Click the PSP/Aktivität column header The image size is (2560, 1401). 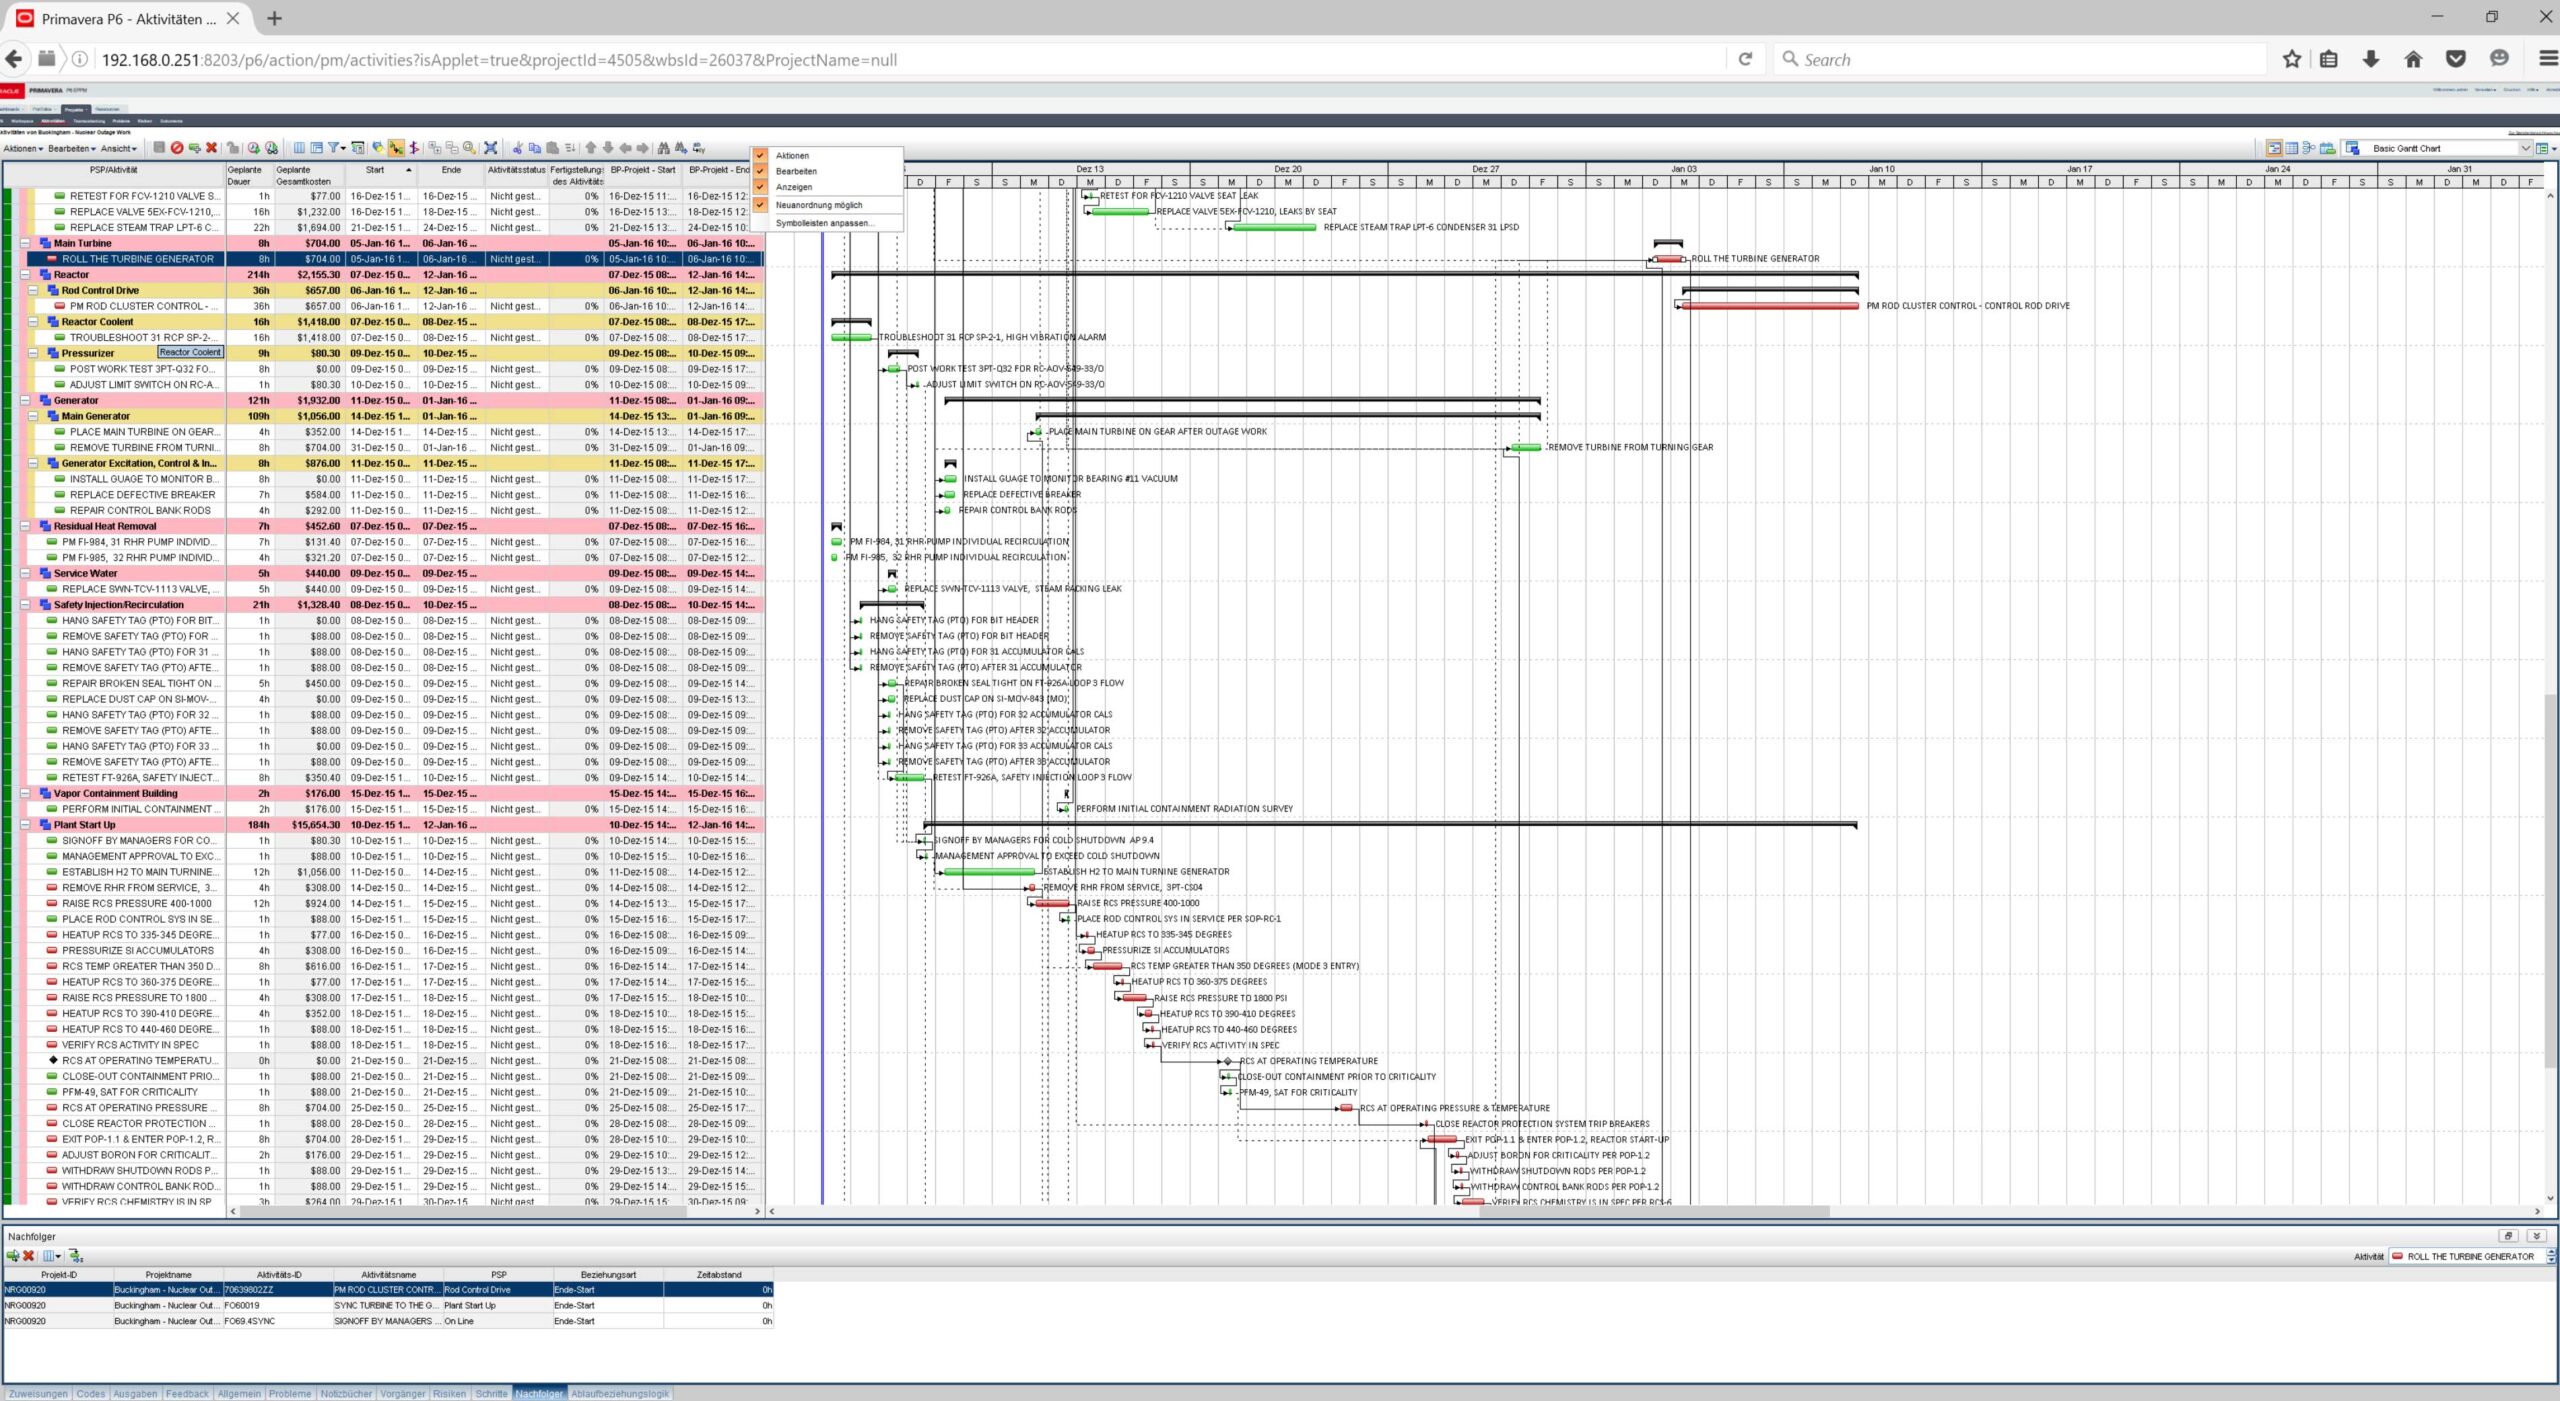[113, 175]
